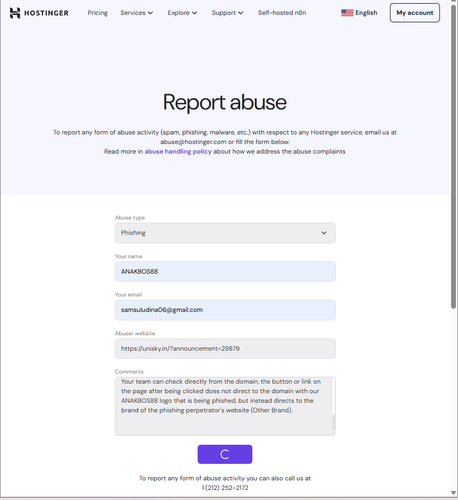458x500 pixels.
Task: Click the Services chevron arrow
Action: (x=150, y=13)
